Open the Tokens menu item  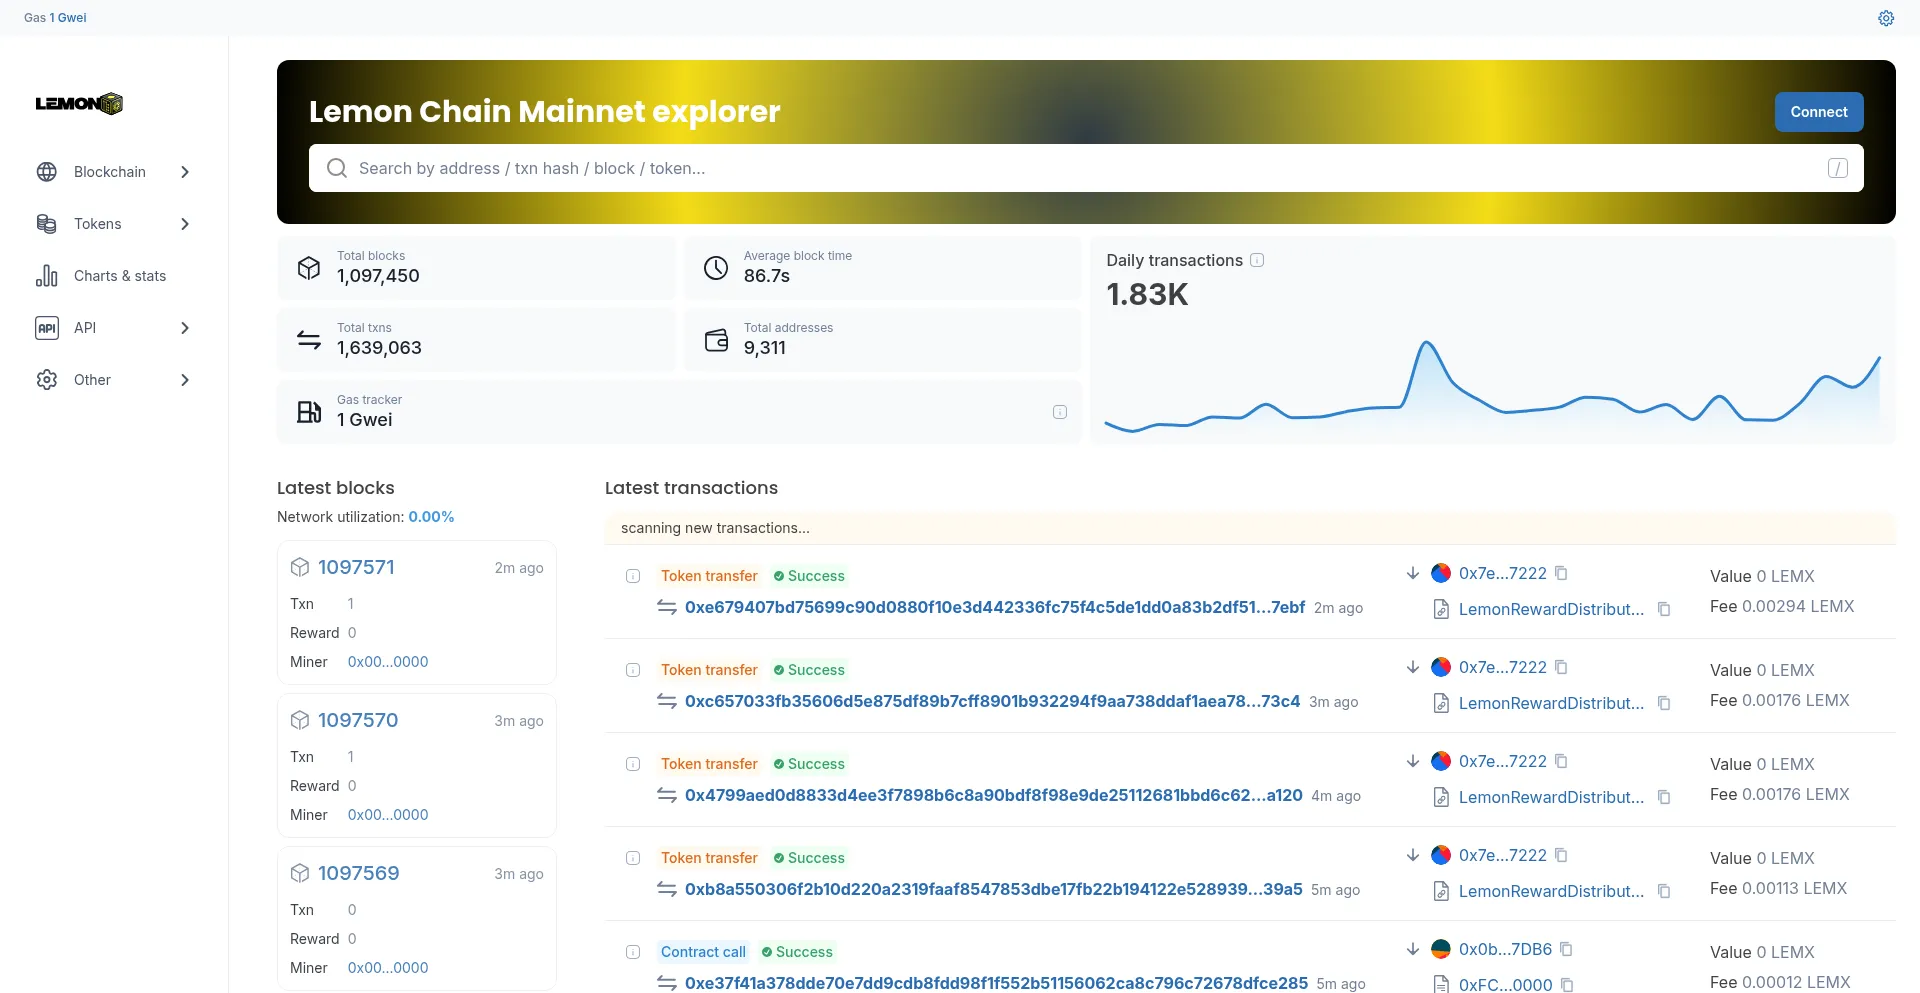point(114,224)
